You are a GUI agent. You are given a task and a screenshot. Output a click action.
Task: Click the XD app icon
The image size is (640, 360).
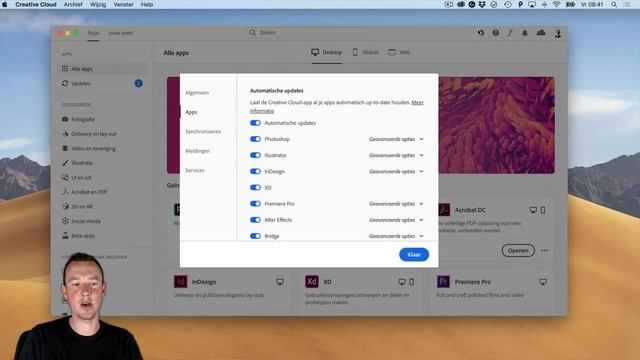click(312, 282)
